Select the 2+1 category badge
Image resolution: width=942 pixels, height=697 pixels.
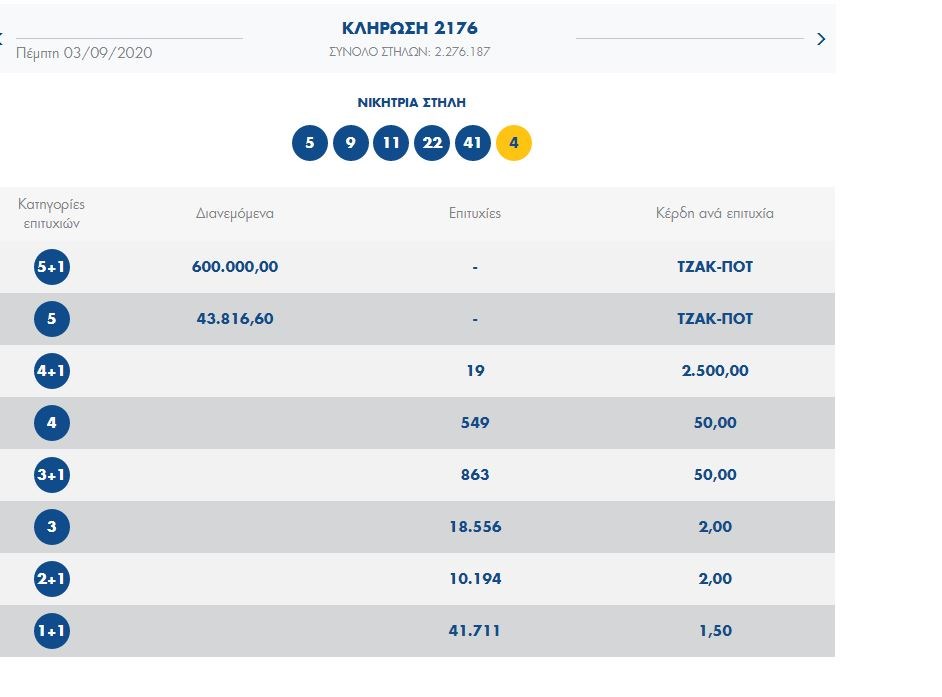point(52,579)
